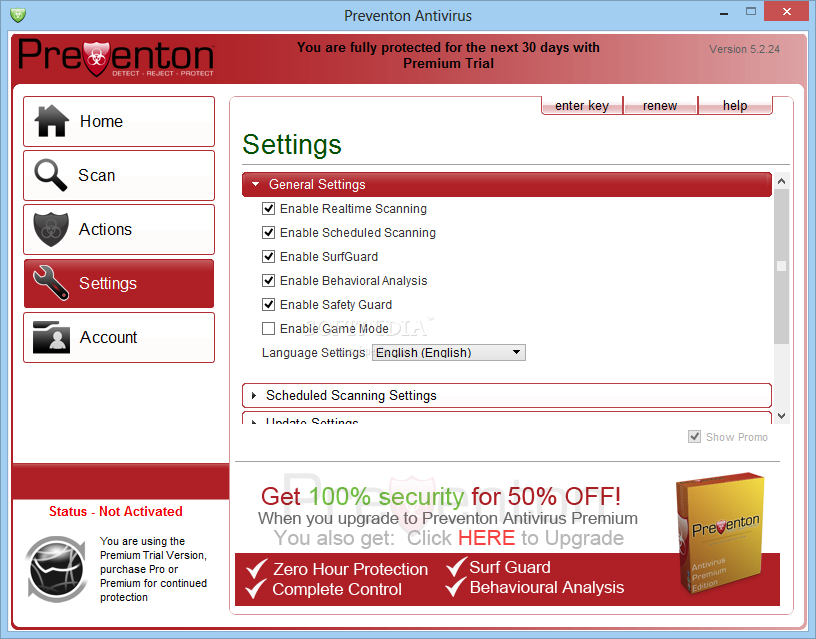This screenshot has width=816, height=639.
Task: Click the settings list scrollbar thumb
Action: point(781,266)
